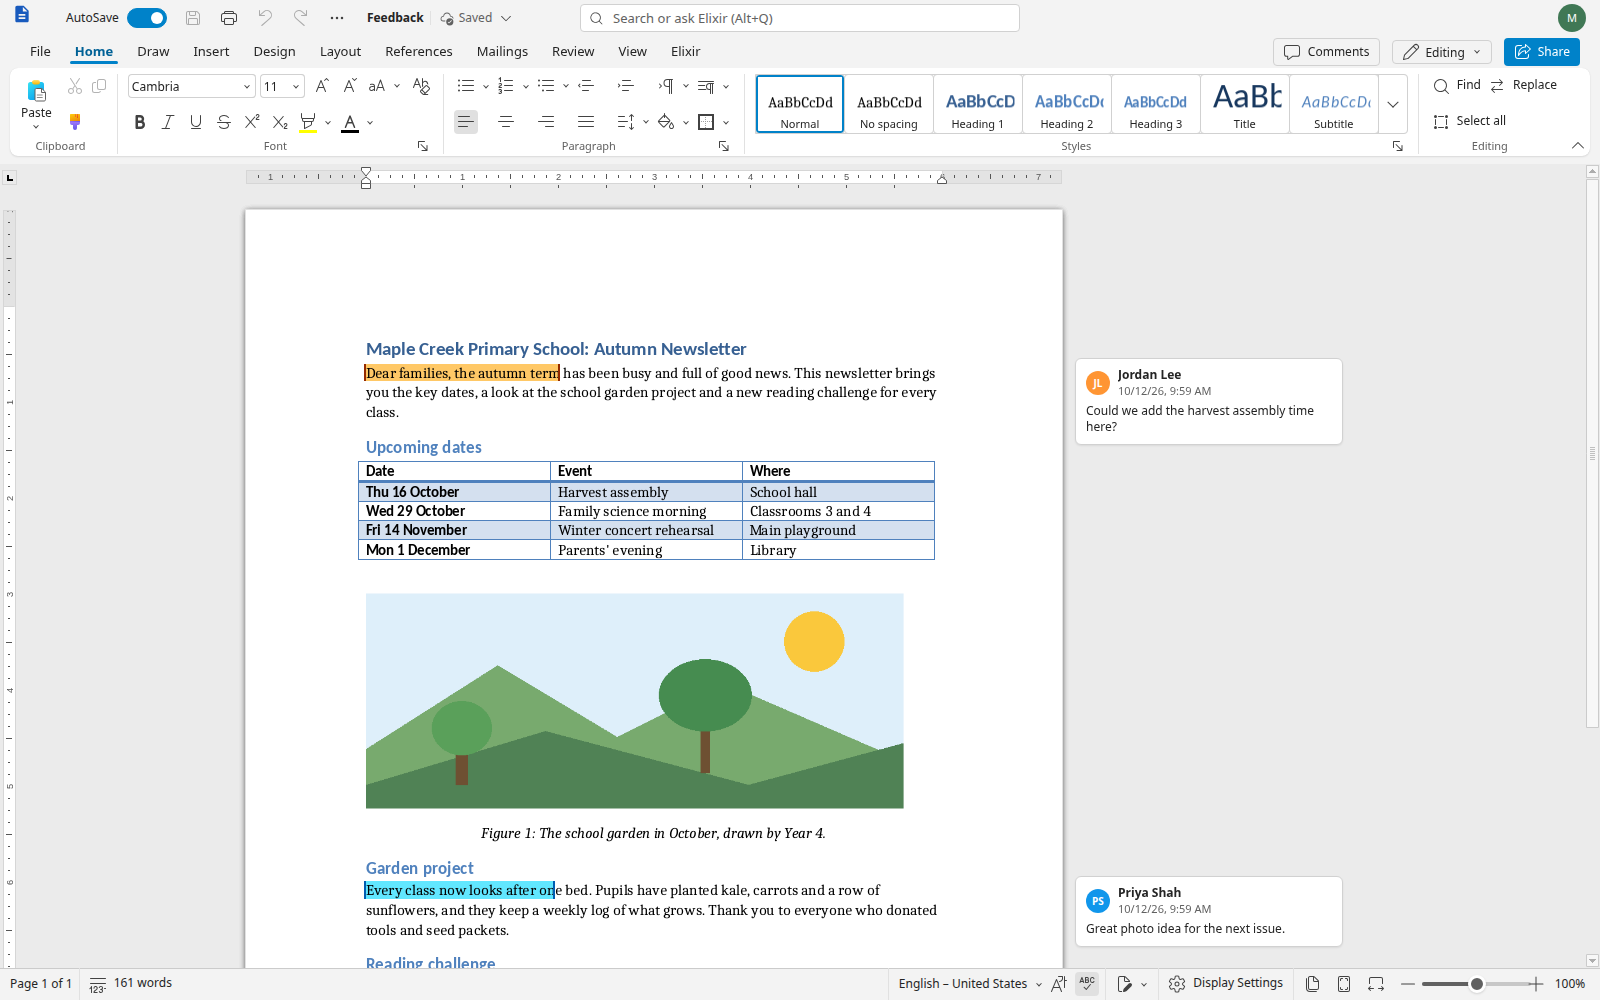The image size is (1600, 1000).
Task: Click the Format Painter brush icon
Action: coord(75,121)
